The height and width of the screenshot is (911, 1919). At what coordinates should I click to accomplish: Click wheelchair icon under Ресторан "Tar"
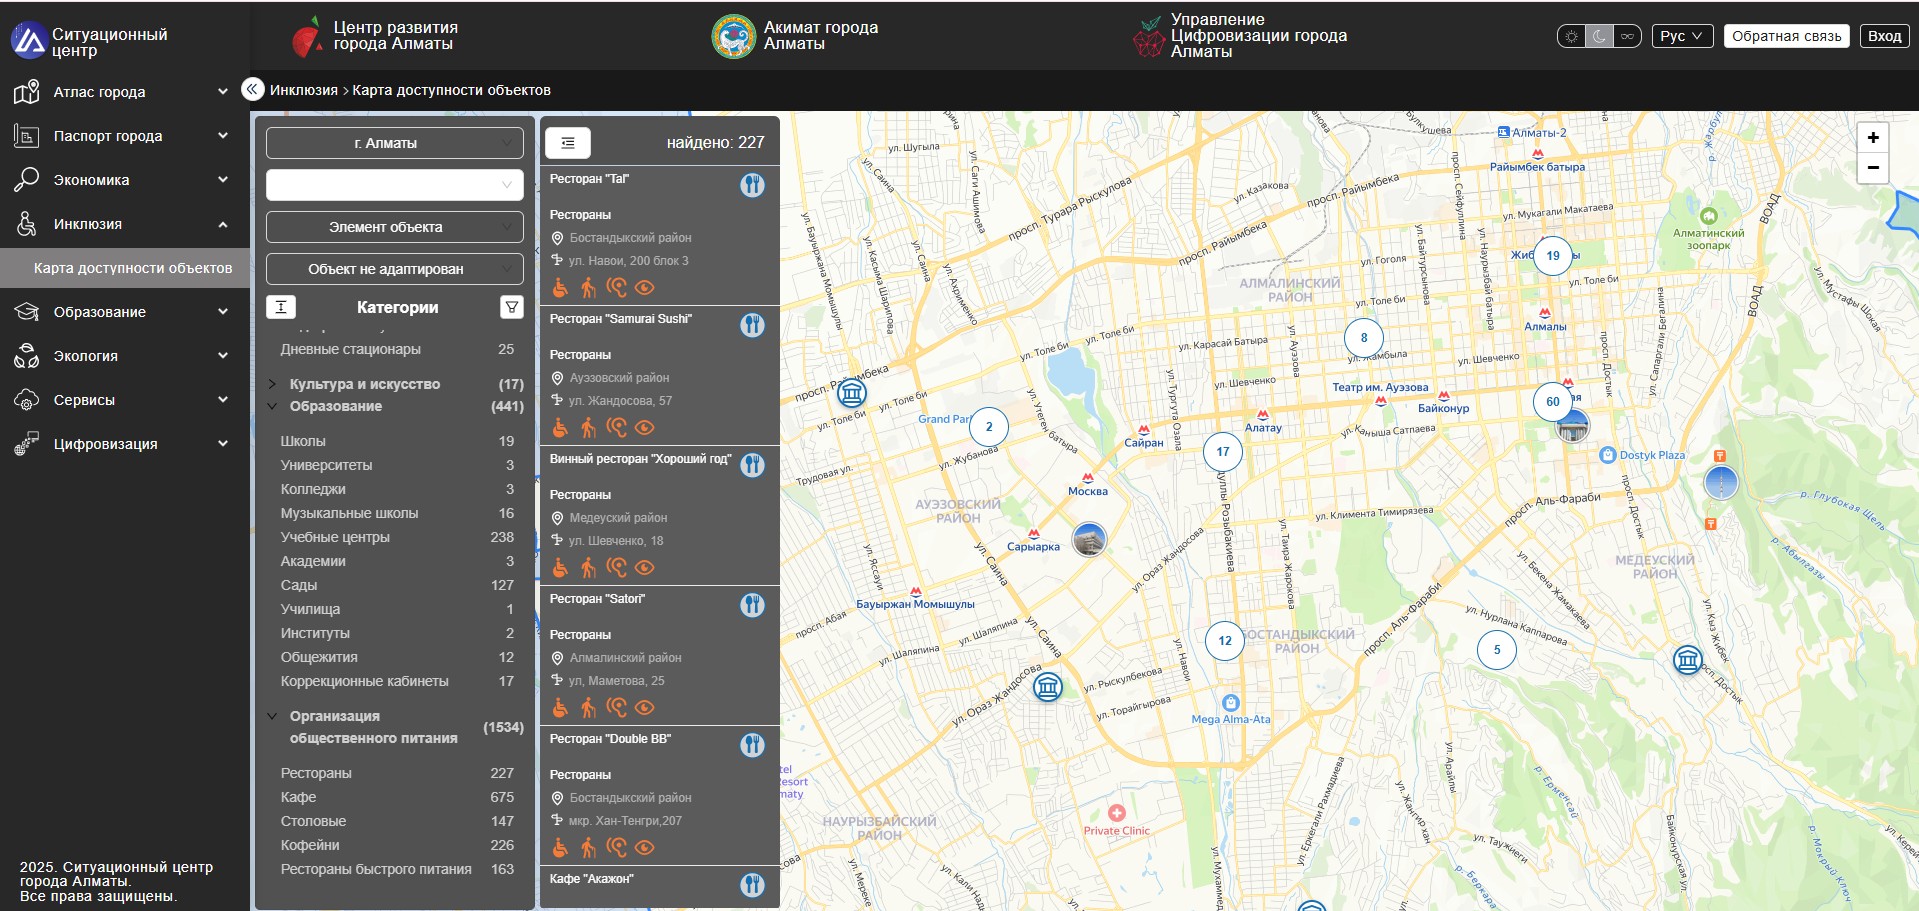pyautogui.click(x=560, y=288)
